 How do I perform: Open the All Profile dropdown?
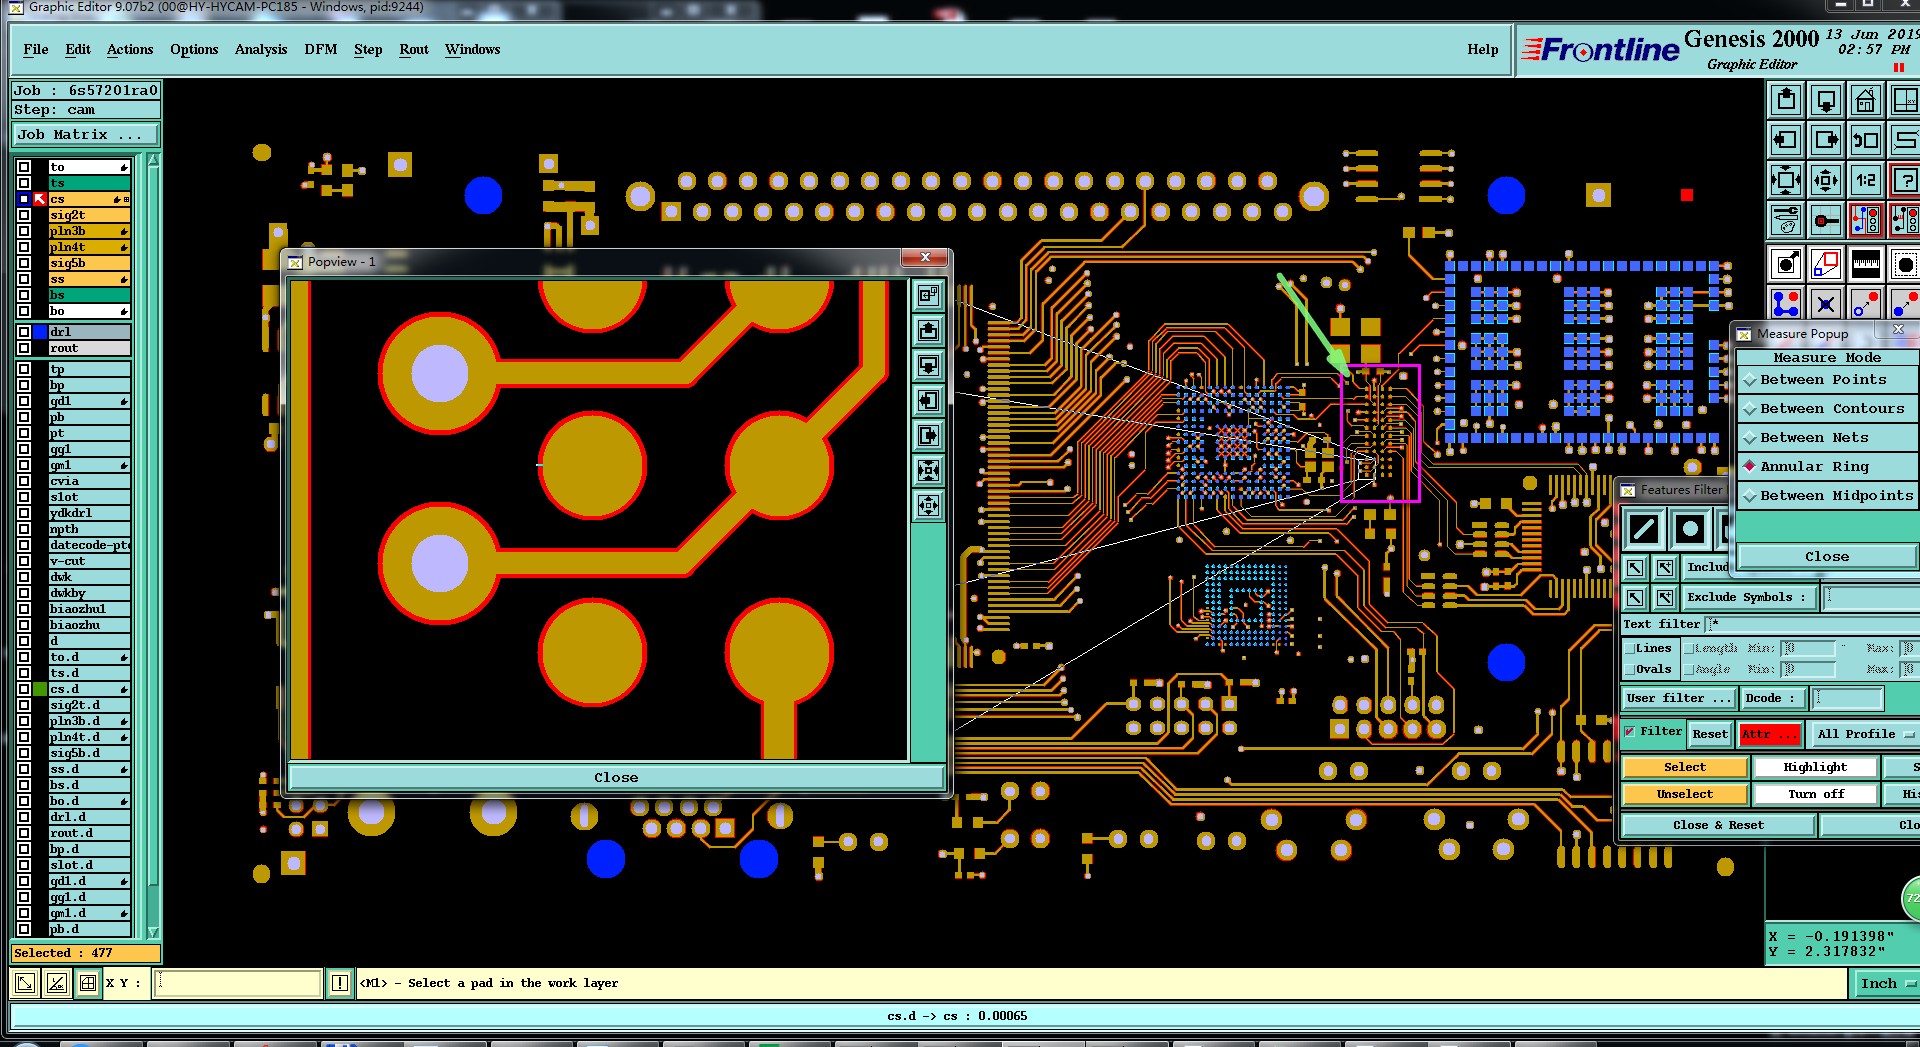[1865, 734]
